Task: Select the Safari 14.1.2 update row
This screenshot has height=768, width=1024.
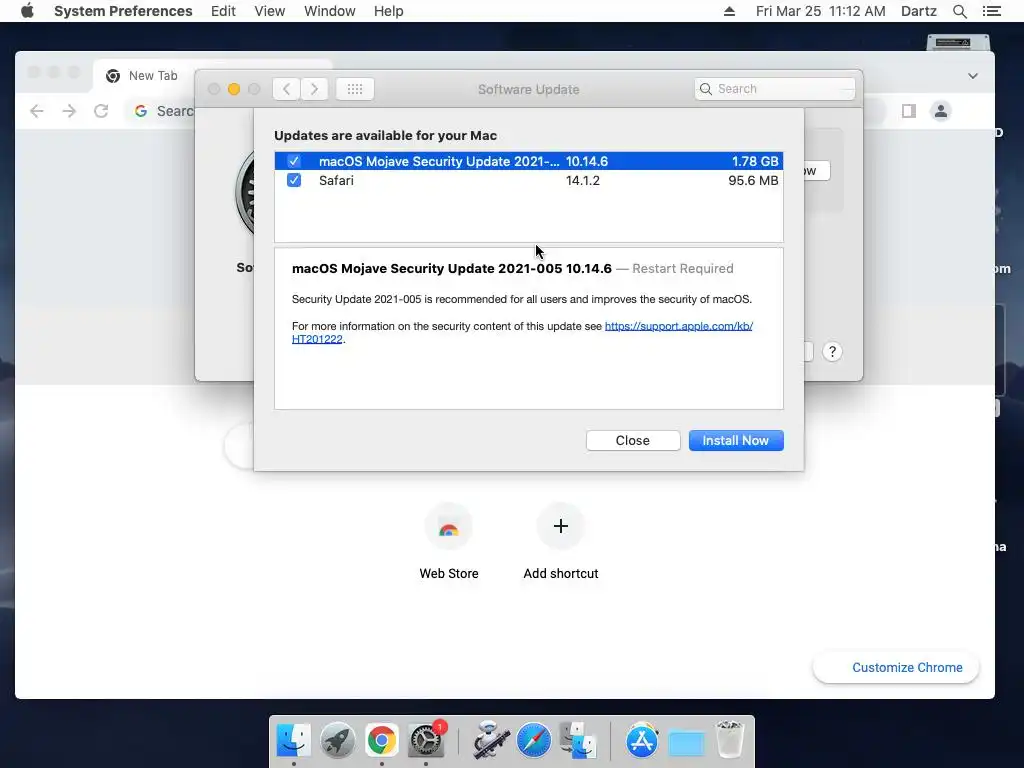Action: point(528,180)
